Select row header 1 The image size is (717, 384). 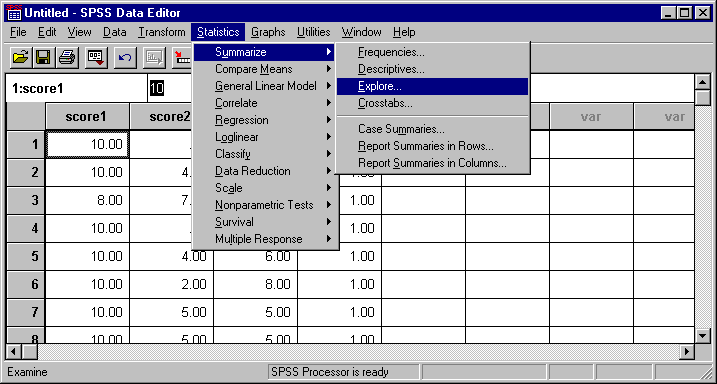pos(26,144)
